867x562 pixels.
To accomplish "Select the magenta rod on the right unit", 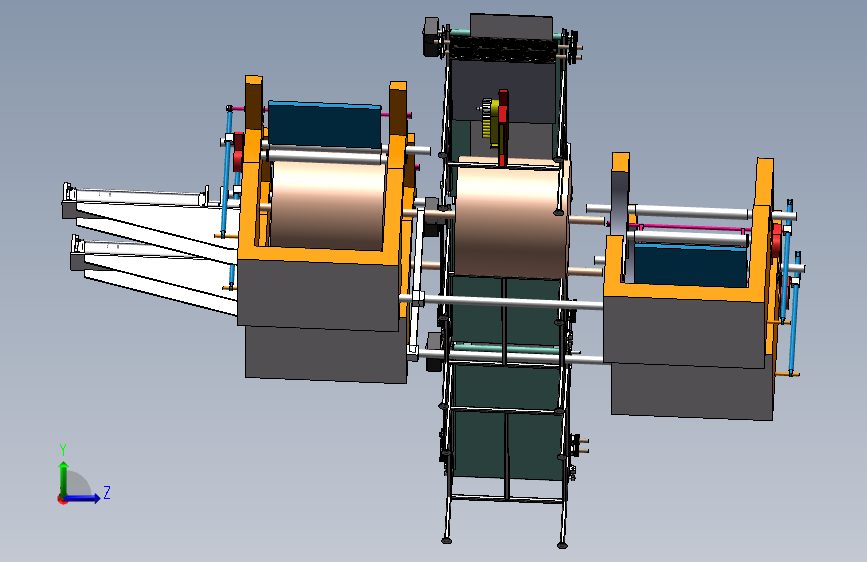I will coord(691,227).
